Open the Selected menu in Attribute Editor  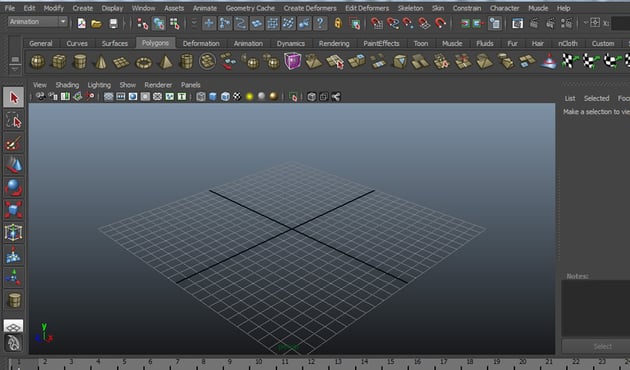[596, 98]
